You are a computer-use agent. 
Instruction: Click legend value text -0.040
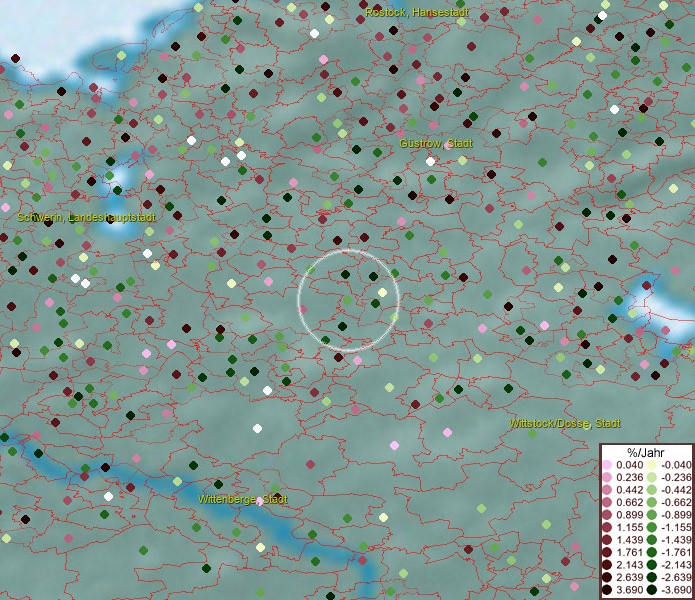[676, 465]
